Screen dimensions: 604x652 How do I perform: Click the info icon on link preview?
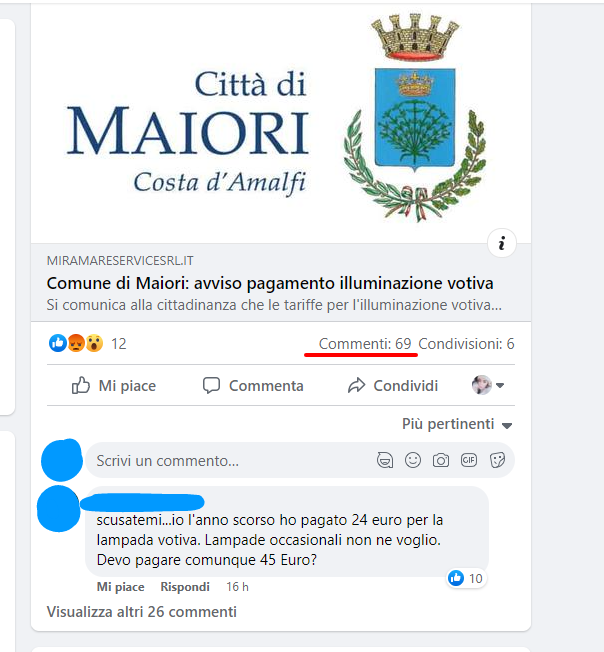pos(502,243)
